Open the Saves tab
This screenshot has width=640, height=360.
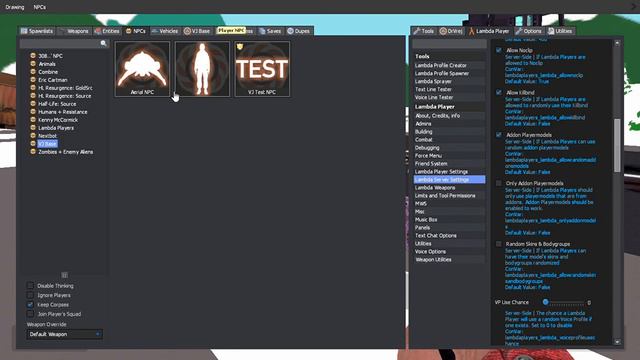point(270,31)
